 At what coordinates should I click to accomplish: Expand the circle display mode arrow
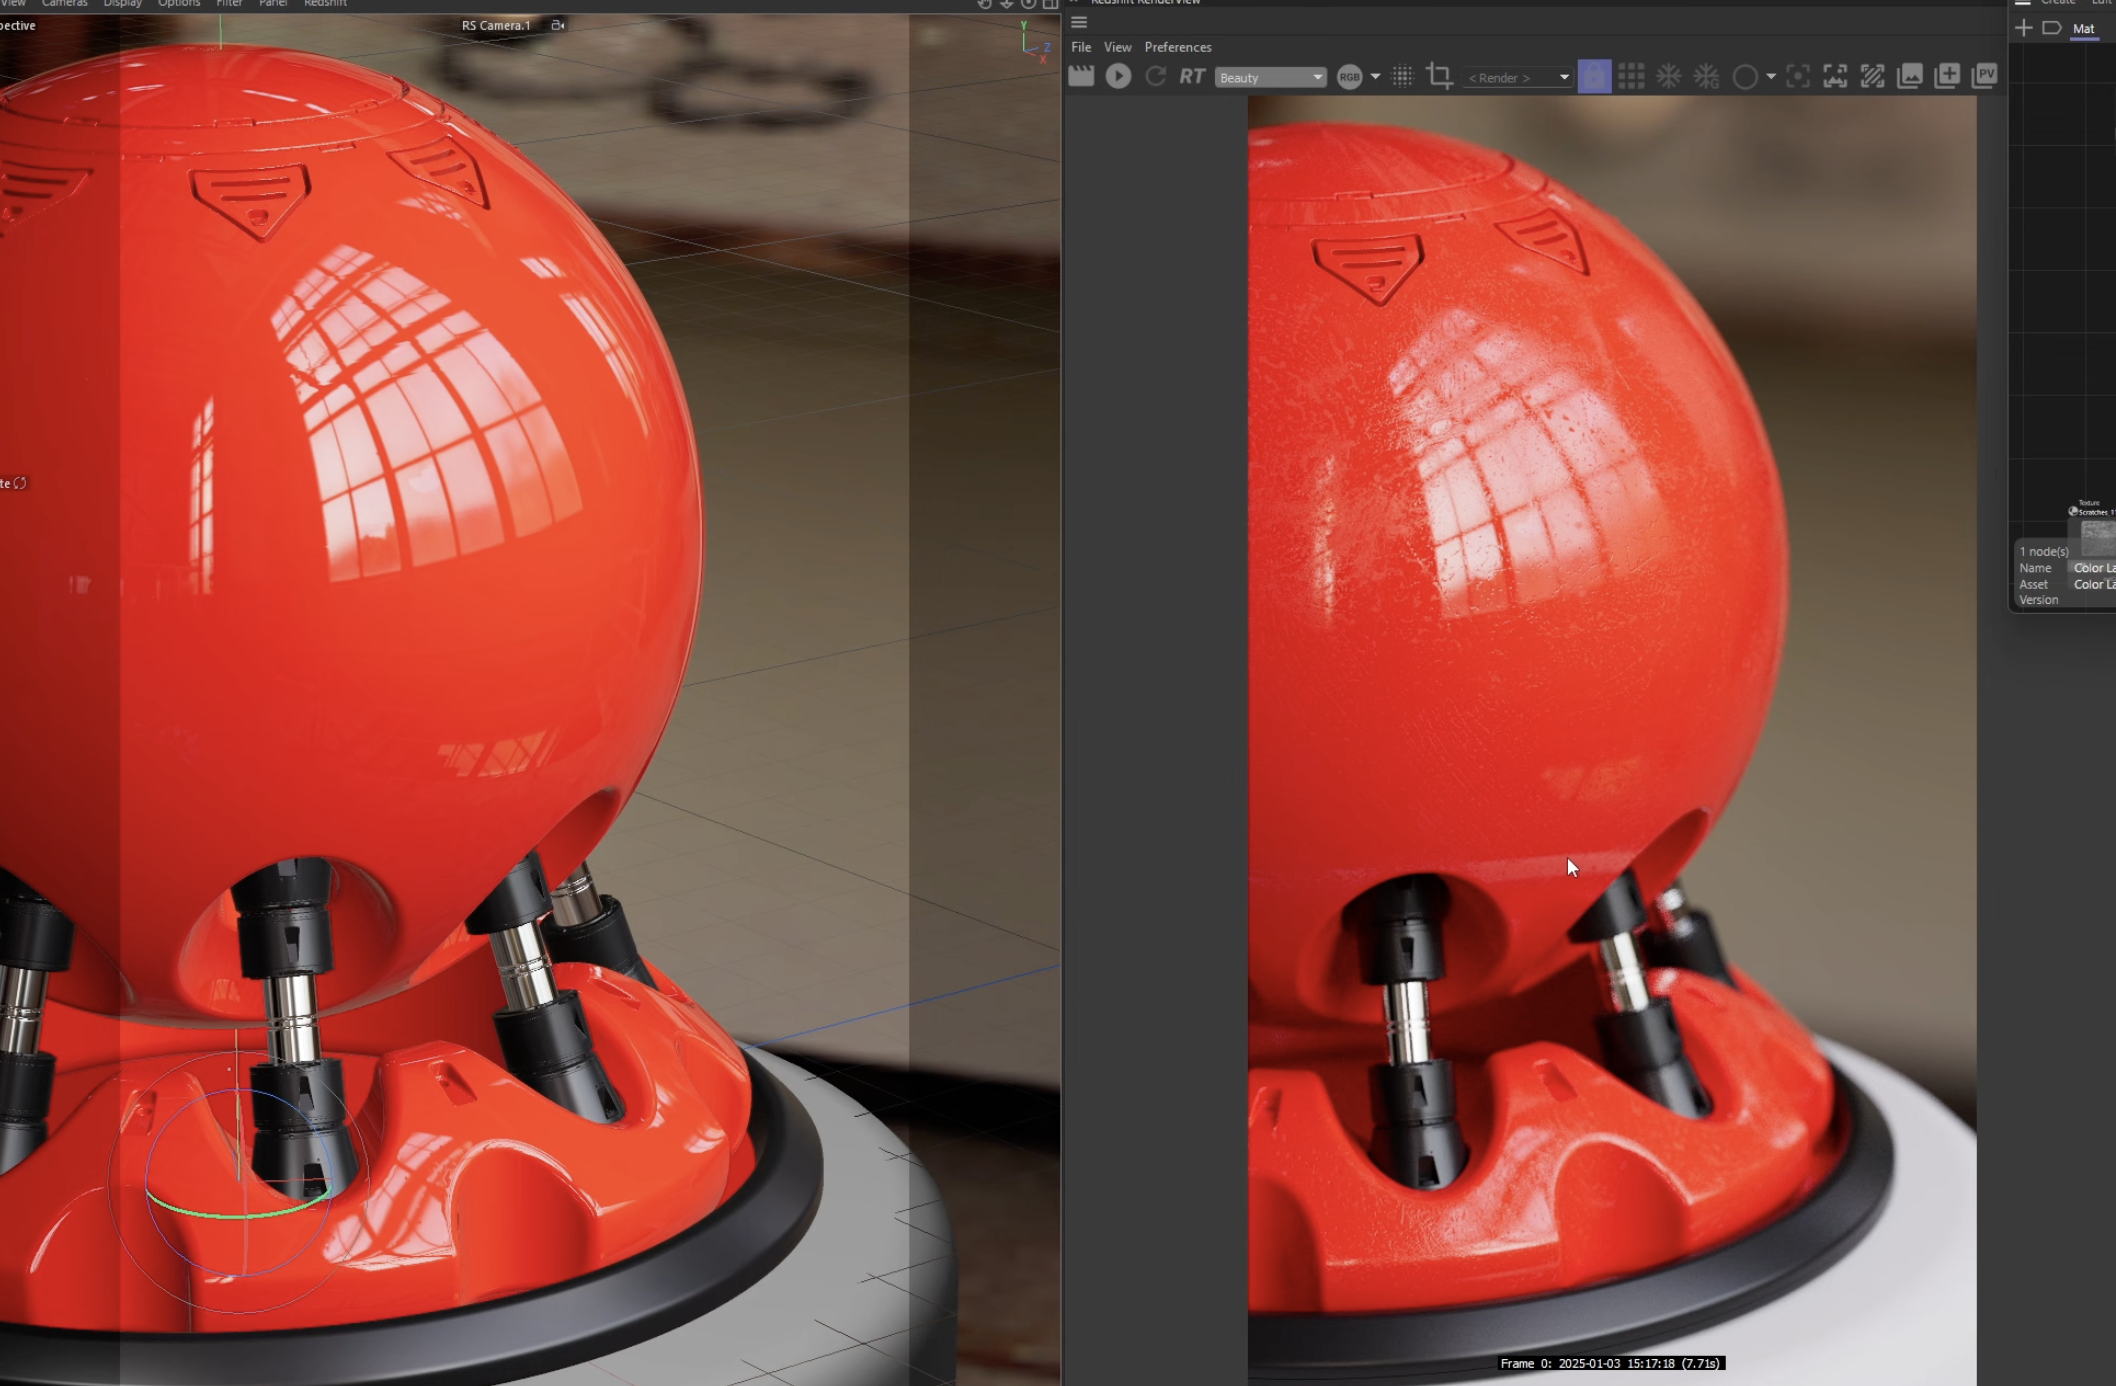1770,77
